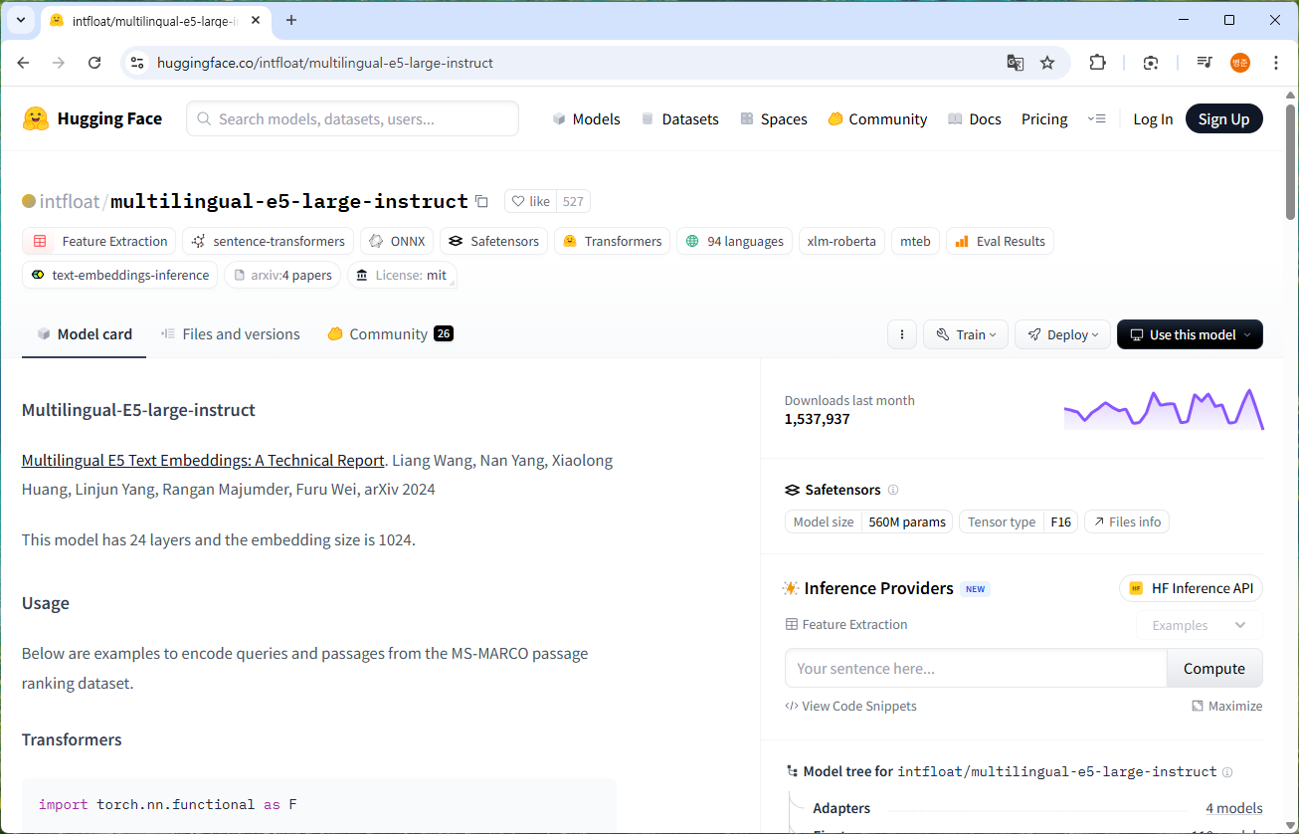Click Log In
This screenshot has height=834, width=1299.
[1153, 119]
